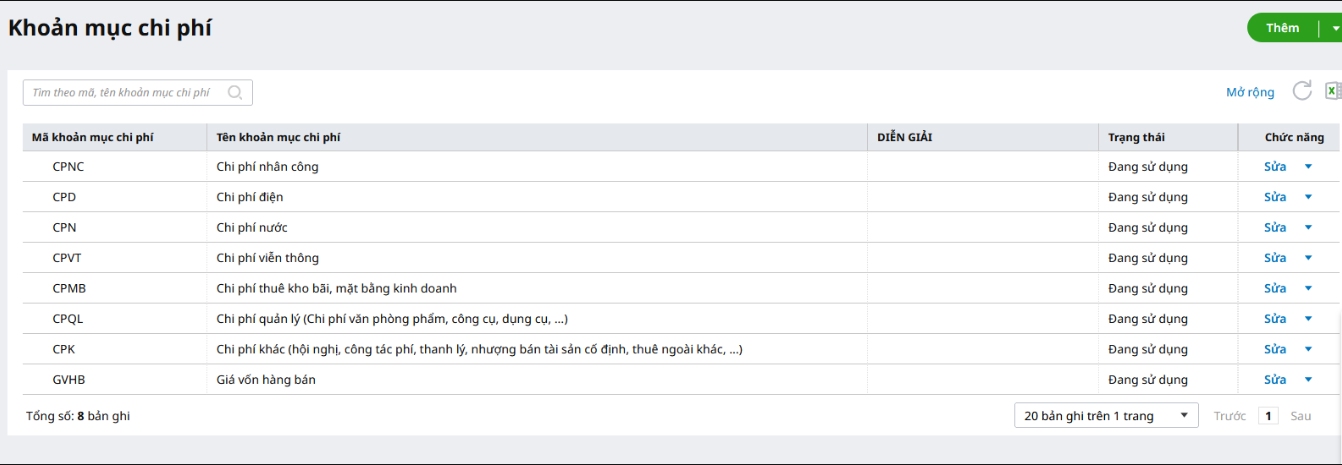Click the green Thêm button
The width and height of the screenshot is (1342, 465).
tap(1282, 28)
